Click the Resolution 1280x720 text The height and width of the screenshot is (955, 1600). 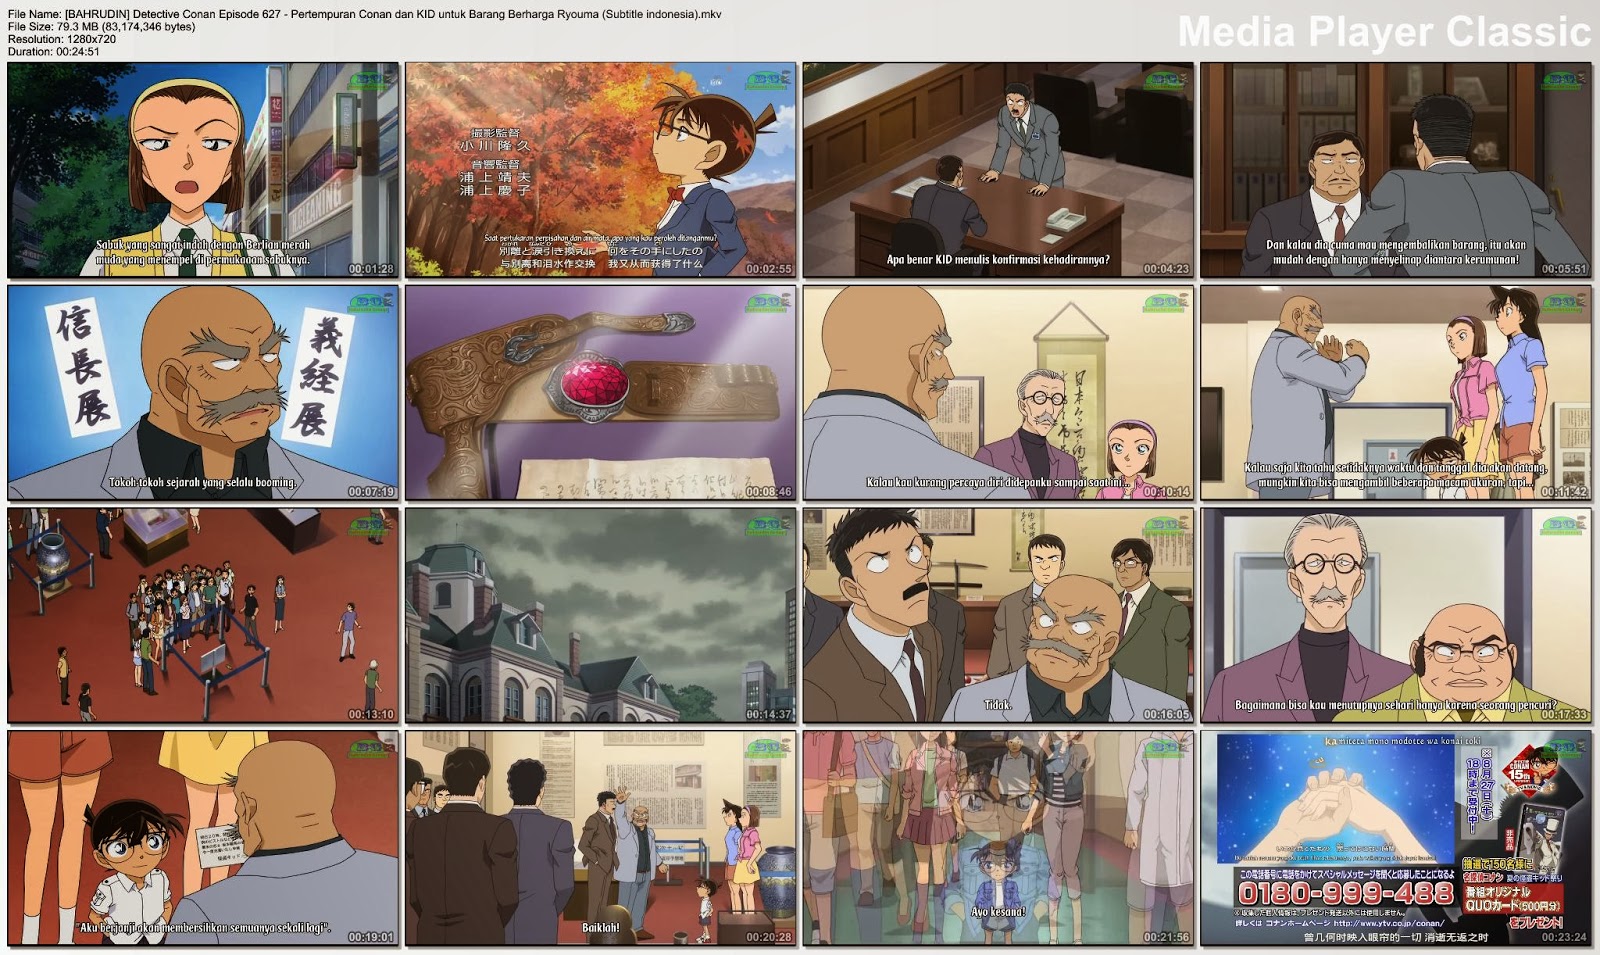tap(62, 39)
